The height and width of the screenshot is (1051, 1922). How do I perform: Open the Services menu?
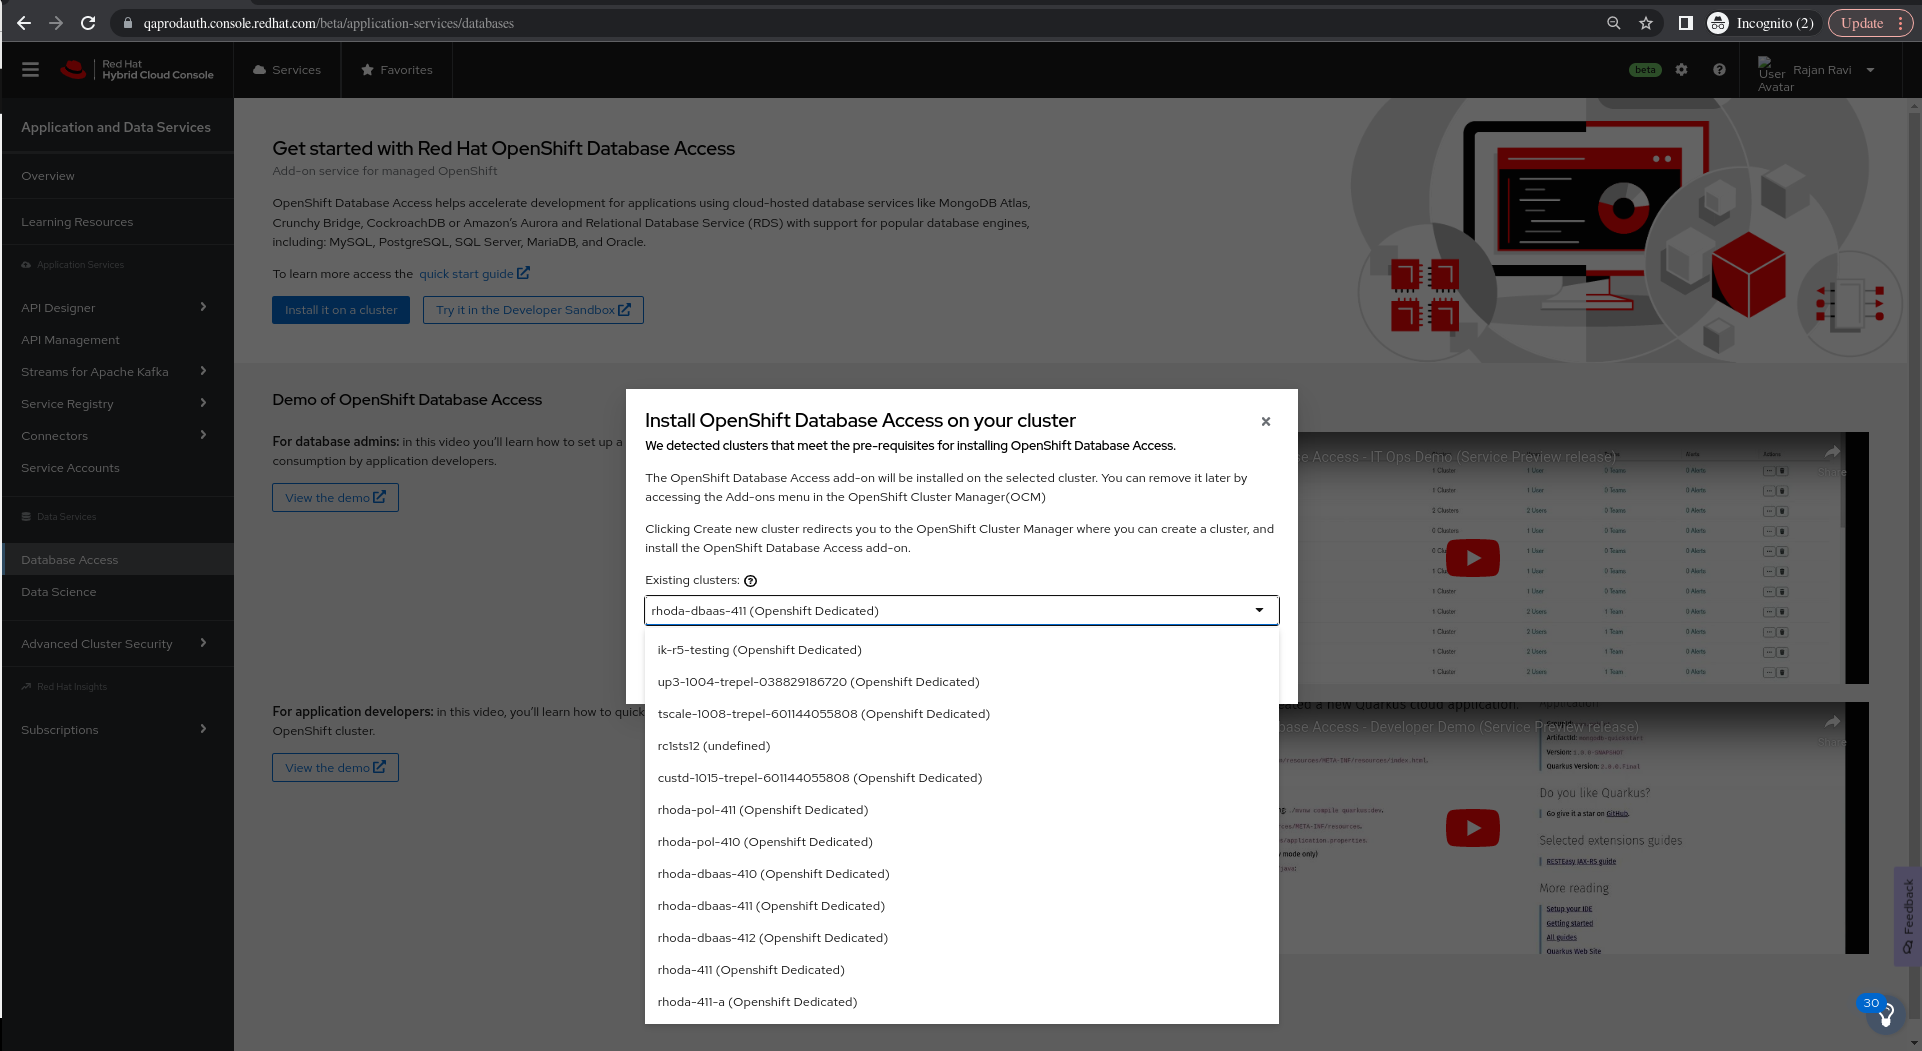pos(287,70)
